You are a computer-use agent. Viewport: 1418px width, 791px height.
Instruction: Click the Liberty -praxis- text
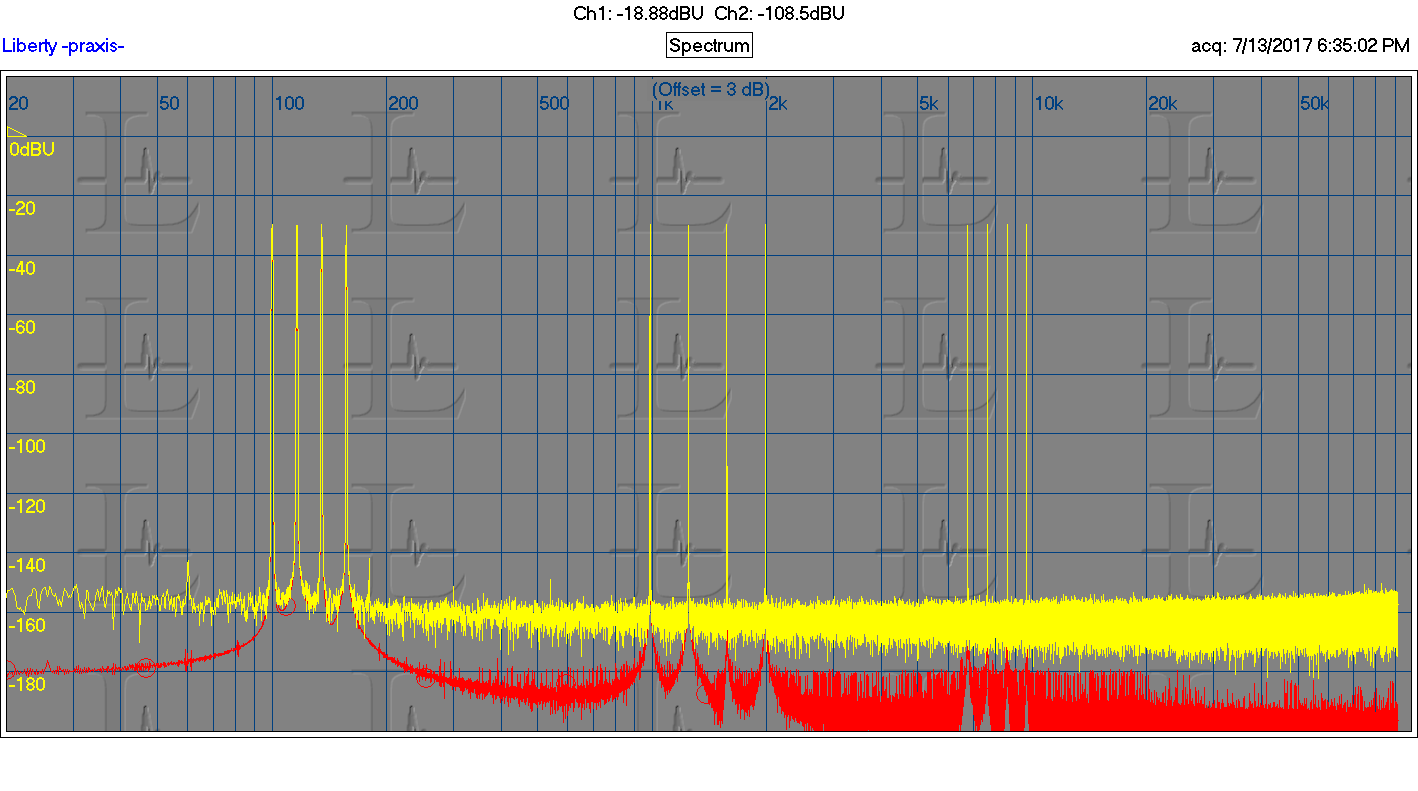[x=63, y=46]
